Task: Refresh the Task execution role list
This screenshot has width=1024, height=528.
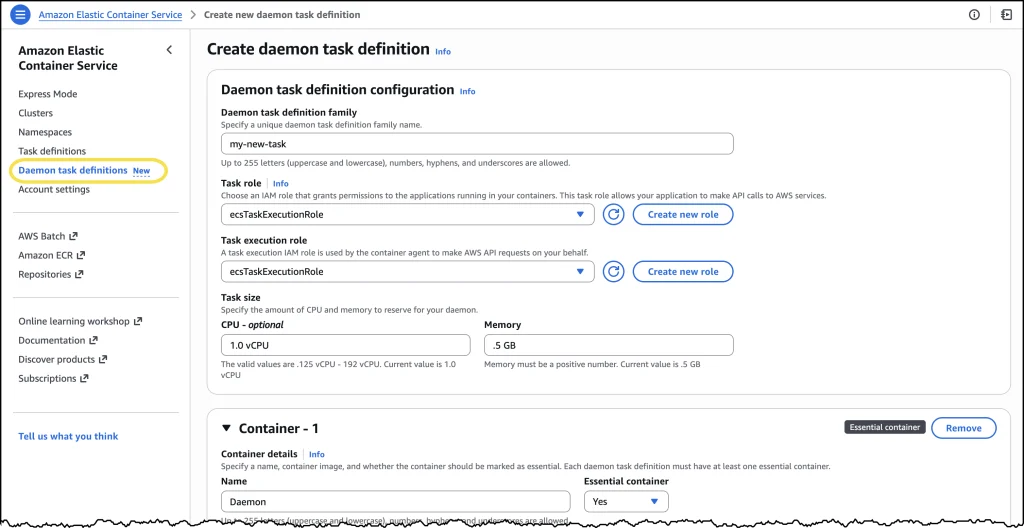Action: click(x=613, y=271)
